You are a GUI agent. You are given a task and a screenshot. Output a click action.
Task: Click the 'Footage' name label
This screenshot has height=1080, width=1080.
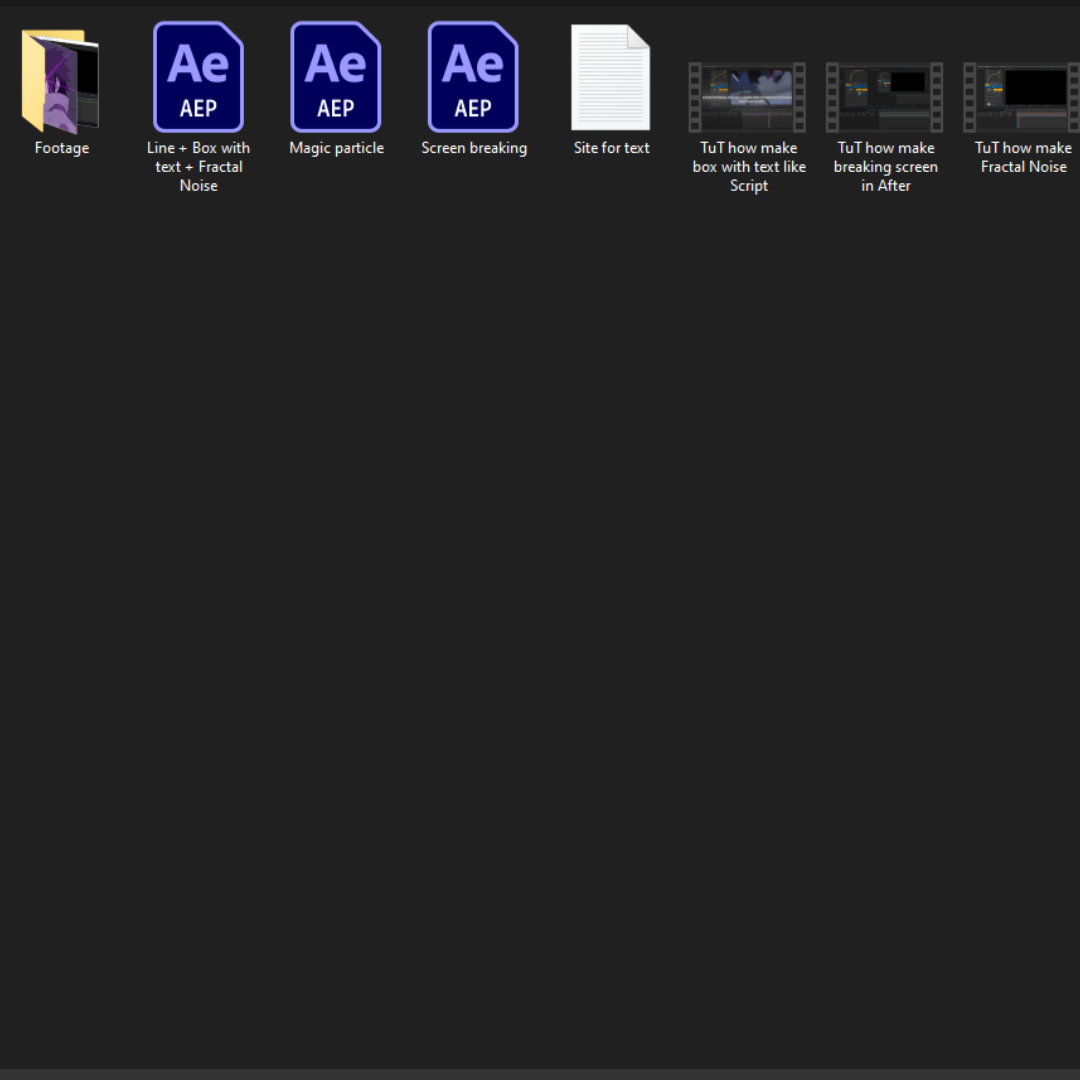coord(62,148)
